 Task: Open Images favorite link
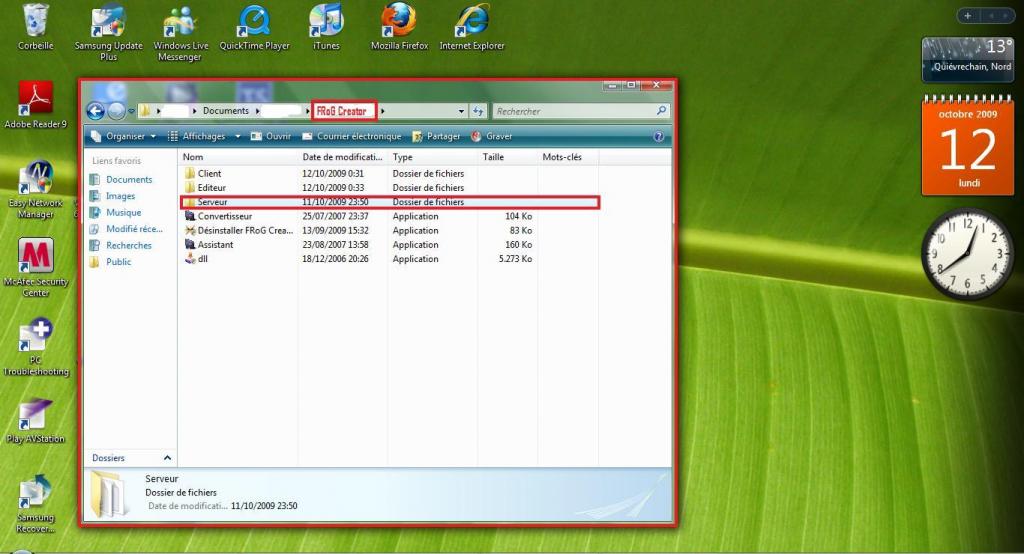click(x=121, y=196)
